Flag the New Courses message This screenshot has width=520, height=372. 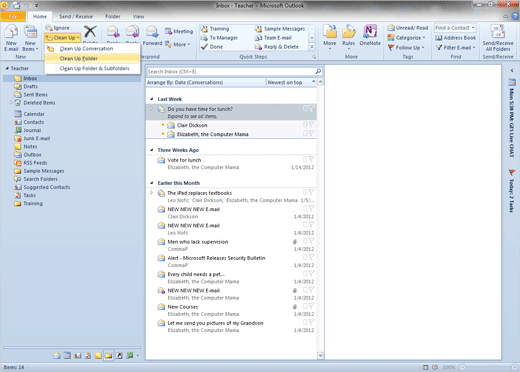click(311, 306)
